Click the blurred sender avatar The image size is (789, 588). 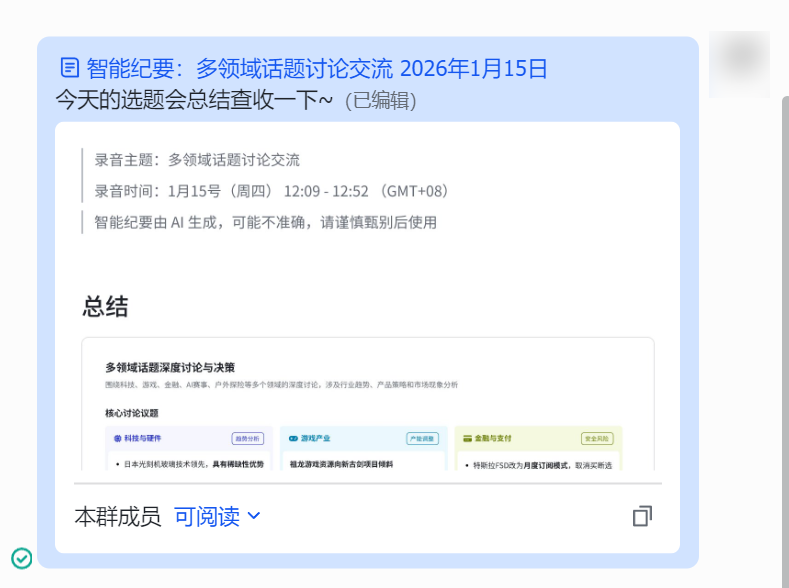click(739, 64)
